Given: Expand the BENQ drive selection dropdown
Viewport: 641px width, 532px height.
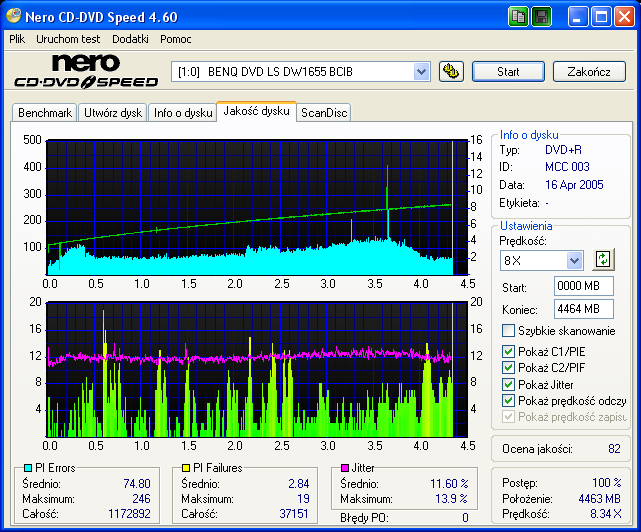Looking at the screenshot, I should click(x=421, y=72).
